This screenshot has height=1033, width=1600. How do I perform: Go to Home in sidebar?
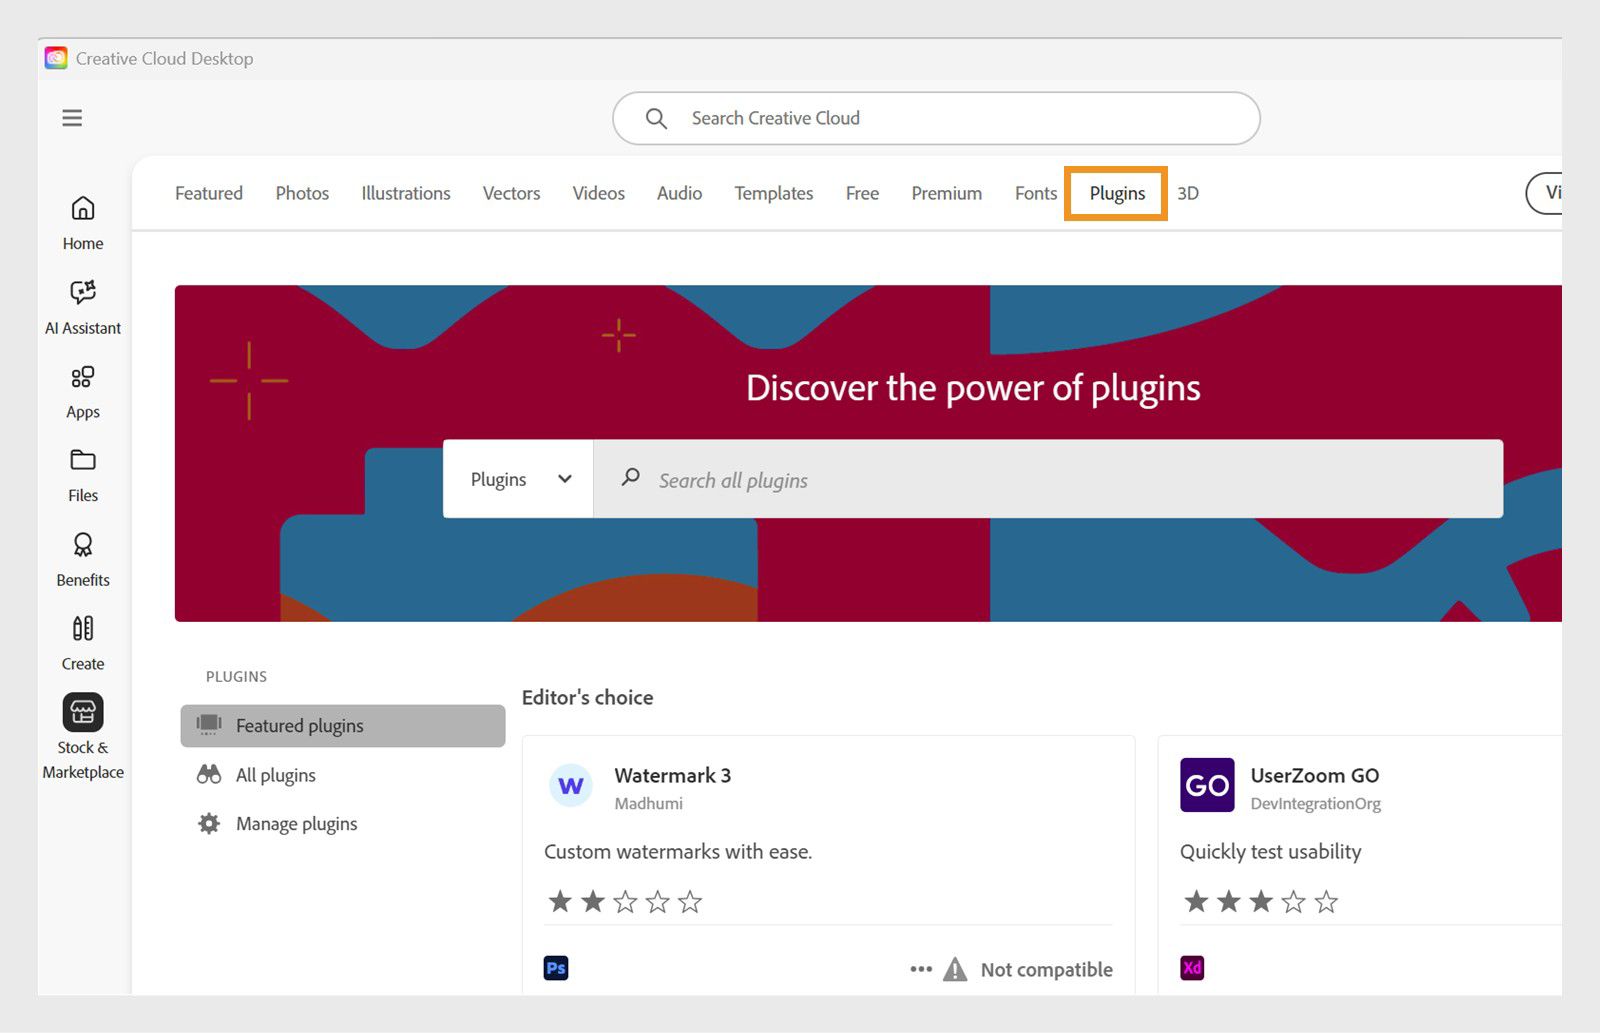pyautogui.click(x=83, y=223)
